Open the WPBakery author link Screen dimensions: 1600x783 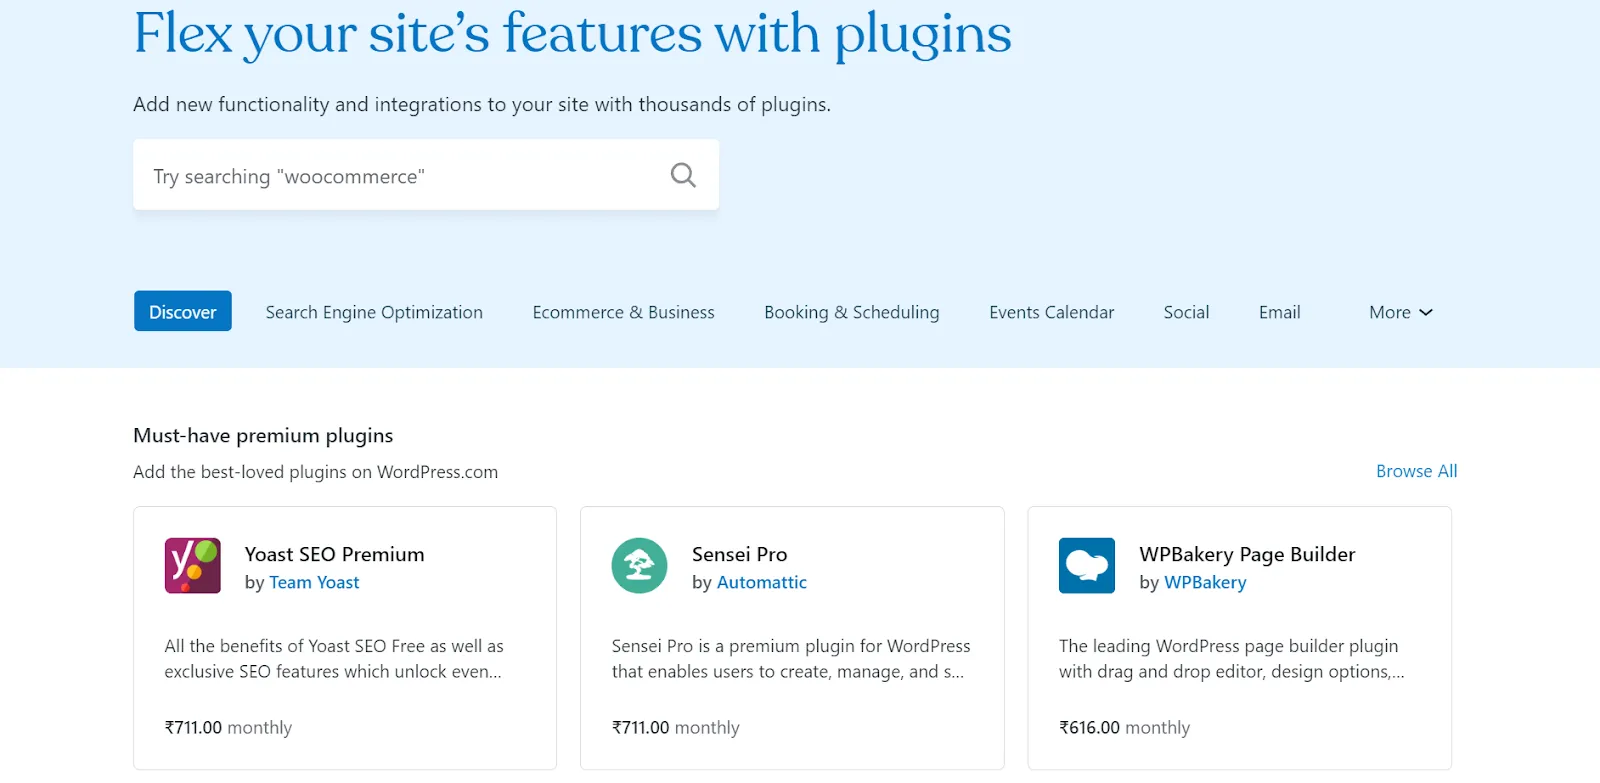1205,582
